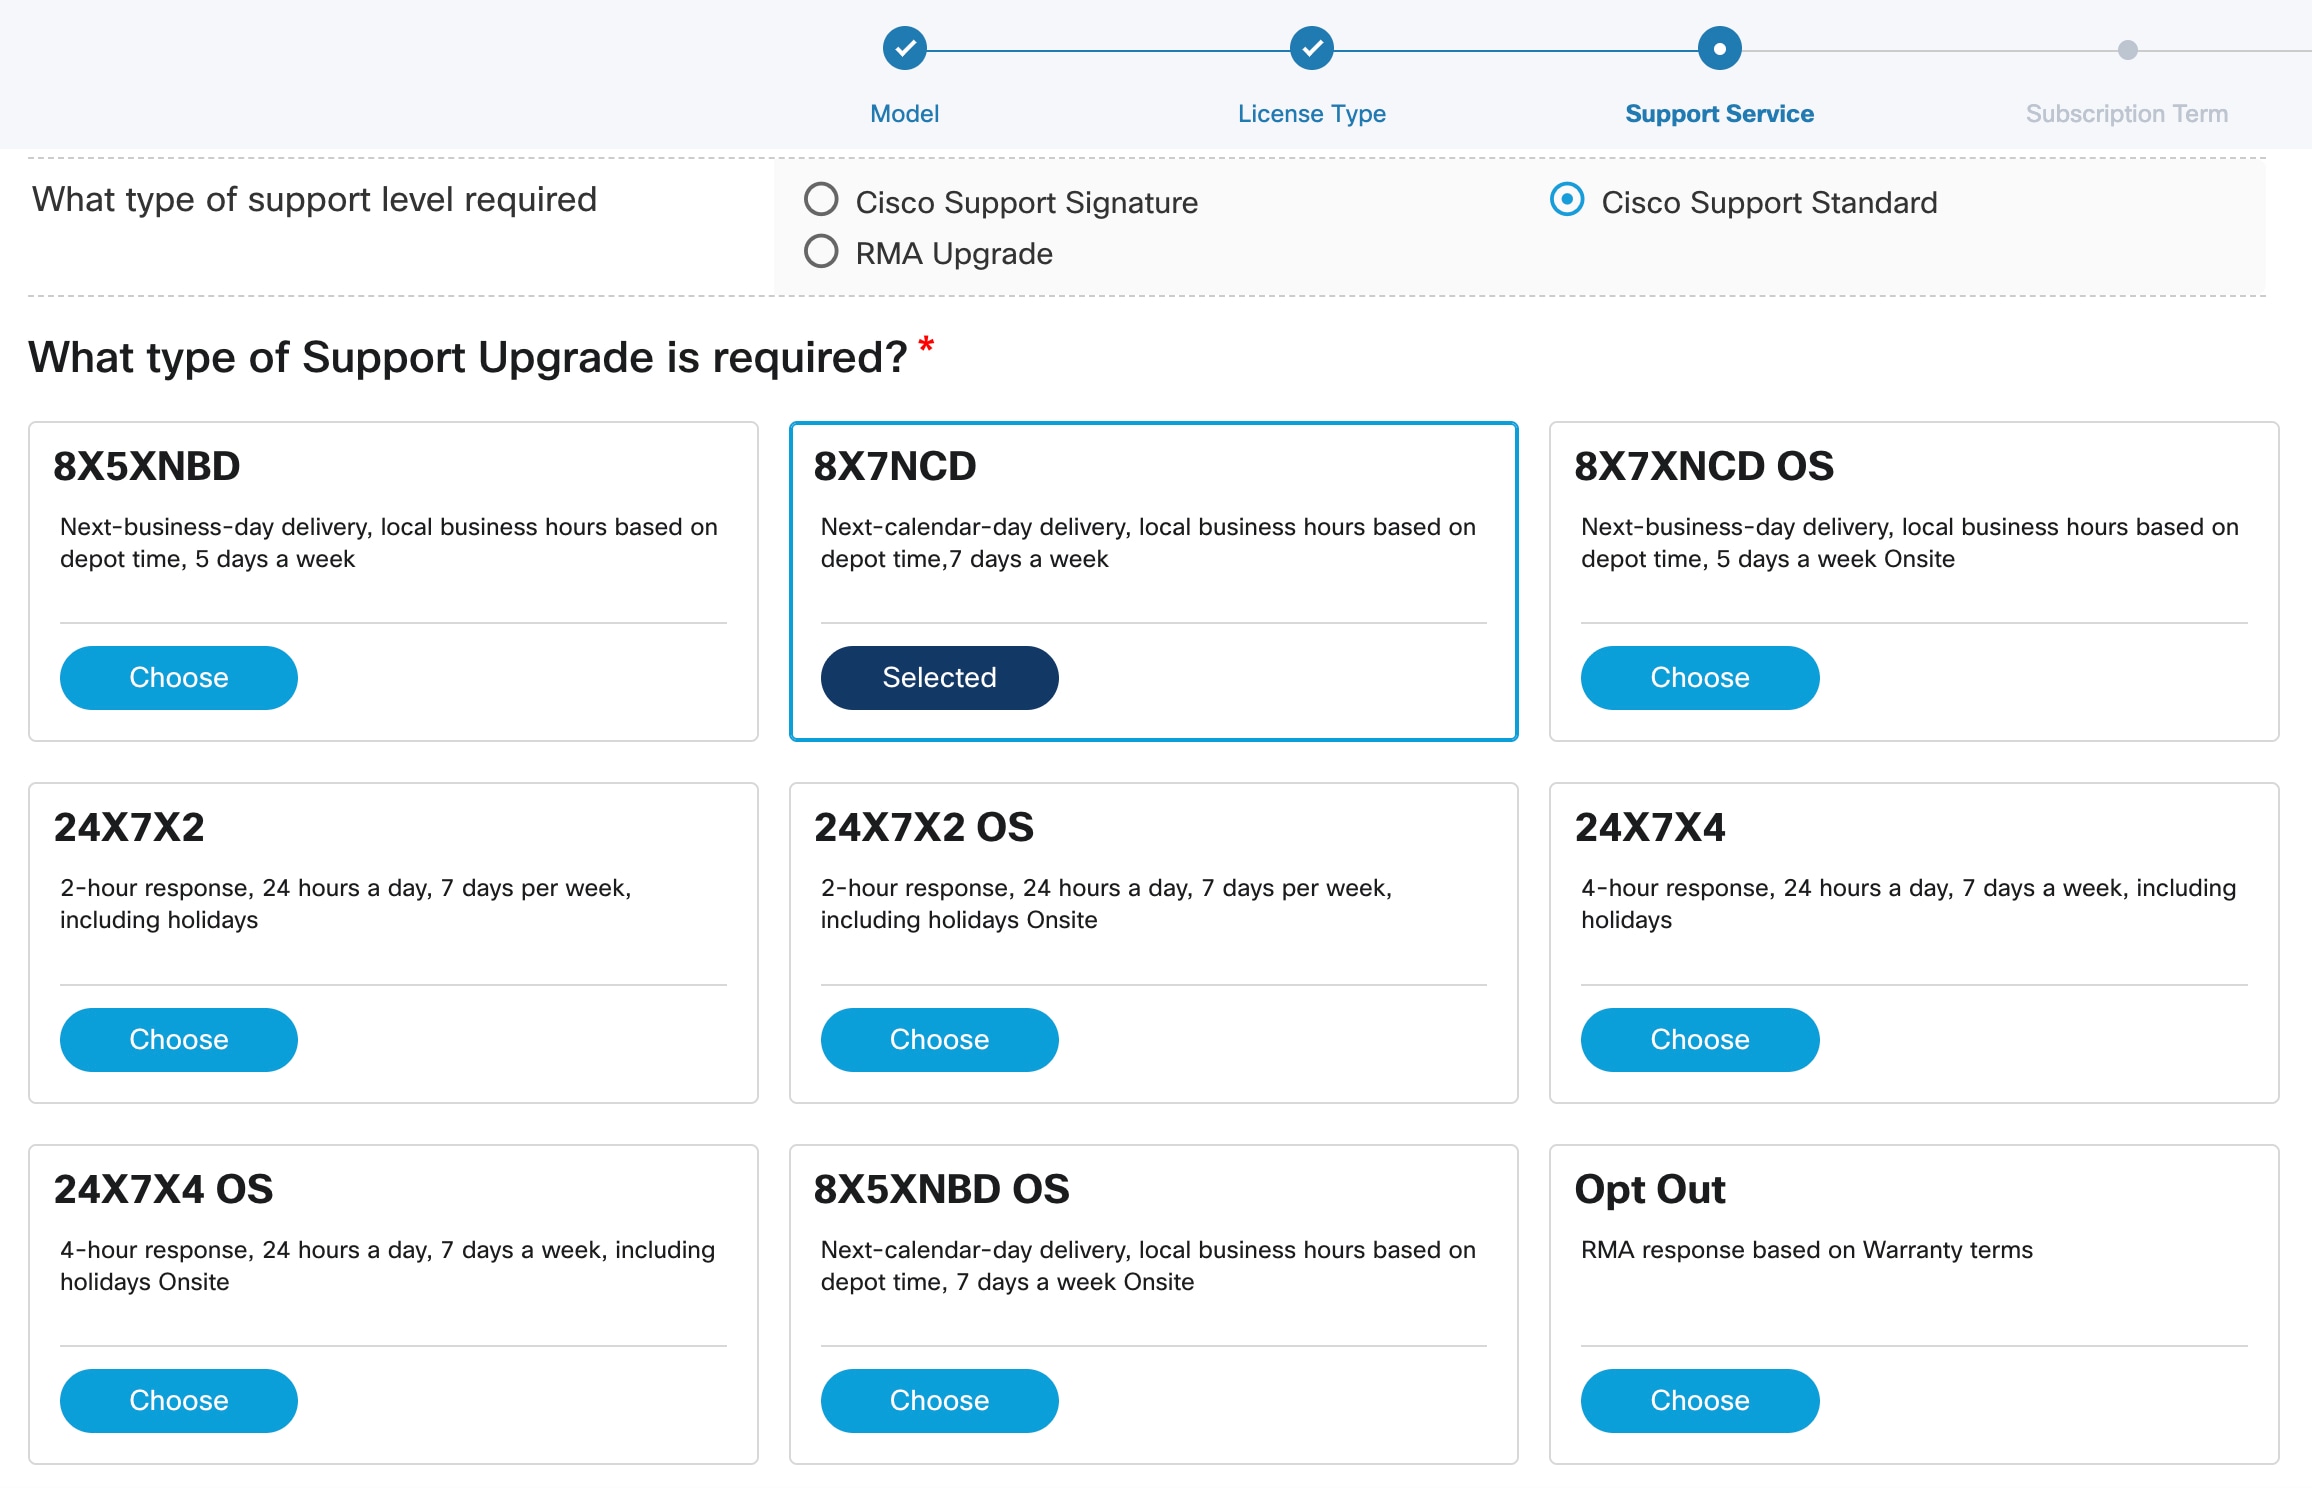Click the RMA Upgrade label text
Image resolution: width=2312 pixels, height=1488 pixels.
pos(954,254)
